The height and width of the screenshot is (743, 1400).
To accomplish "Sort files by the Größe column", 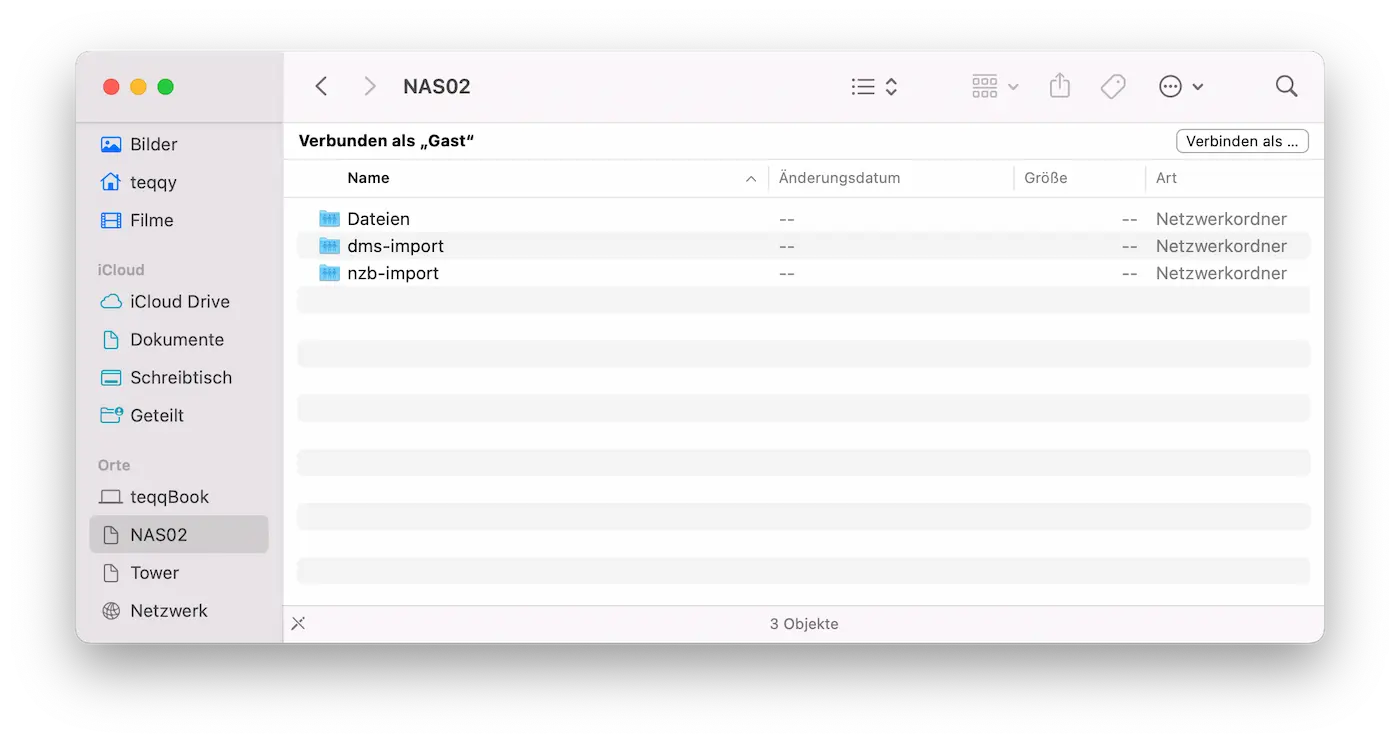I will click(1044, 178).
